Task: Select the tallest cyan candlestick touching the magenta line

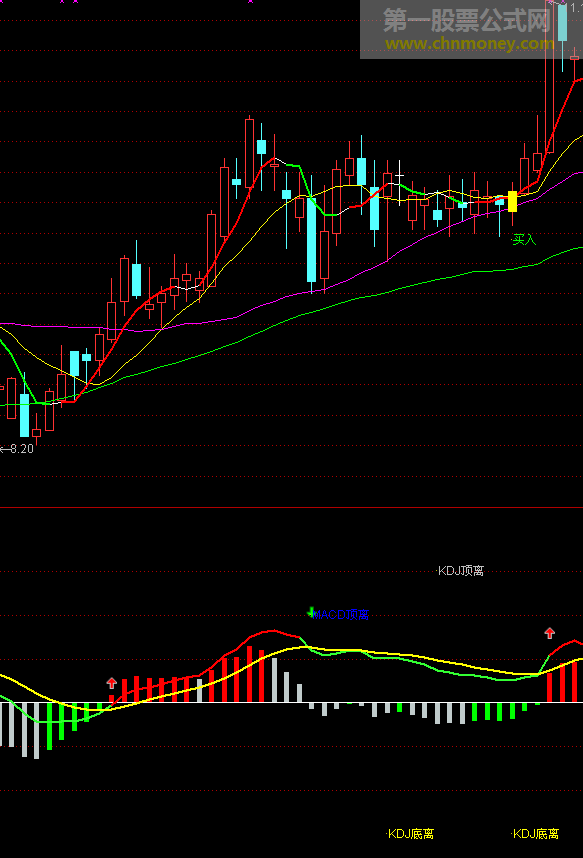Action: [x=311, y=239]
